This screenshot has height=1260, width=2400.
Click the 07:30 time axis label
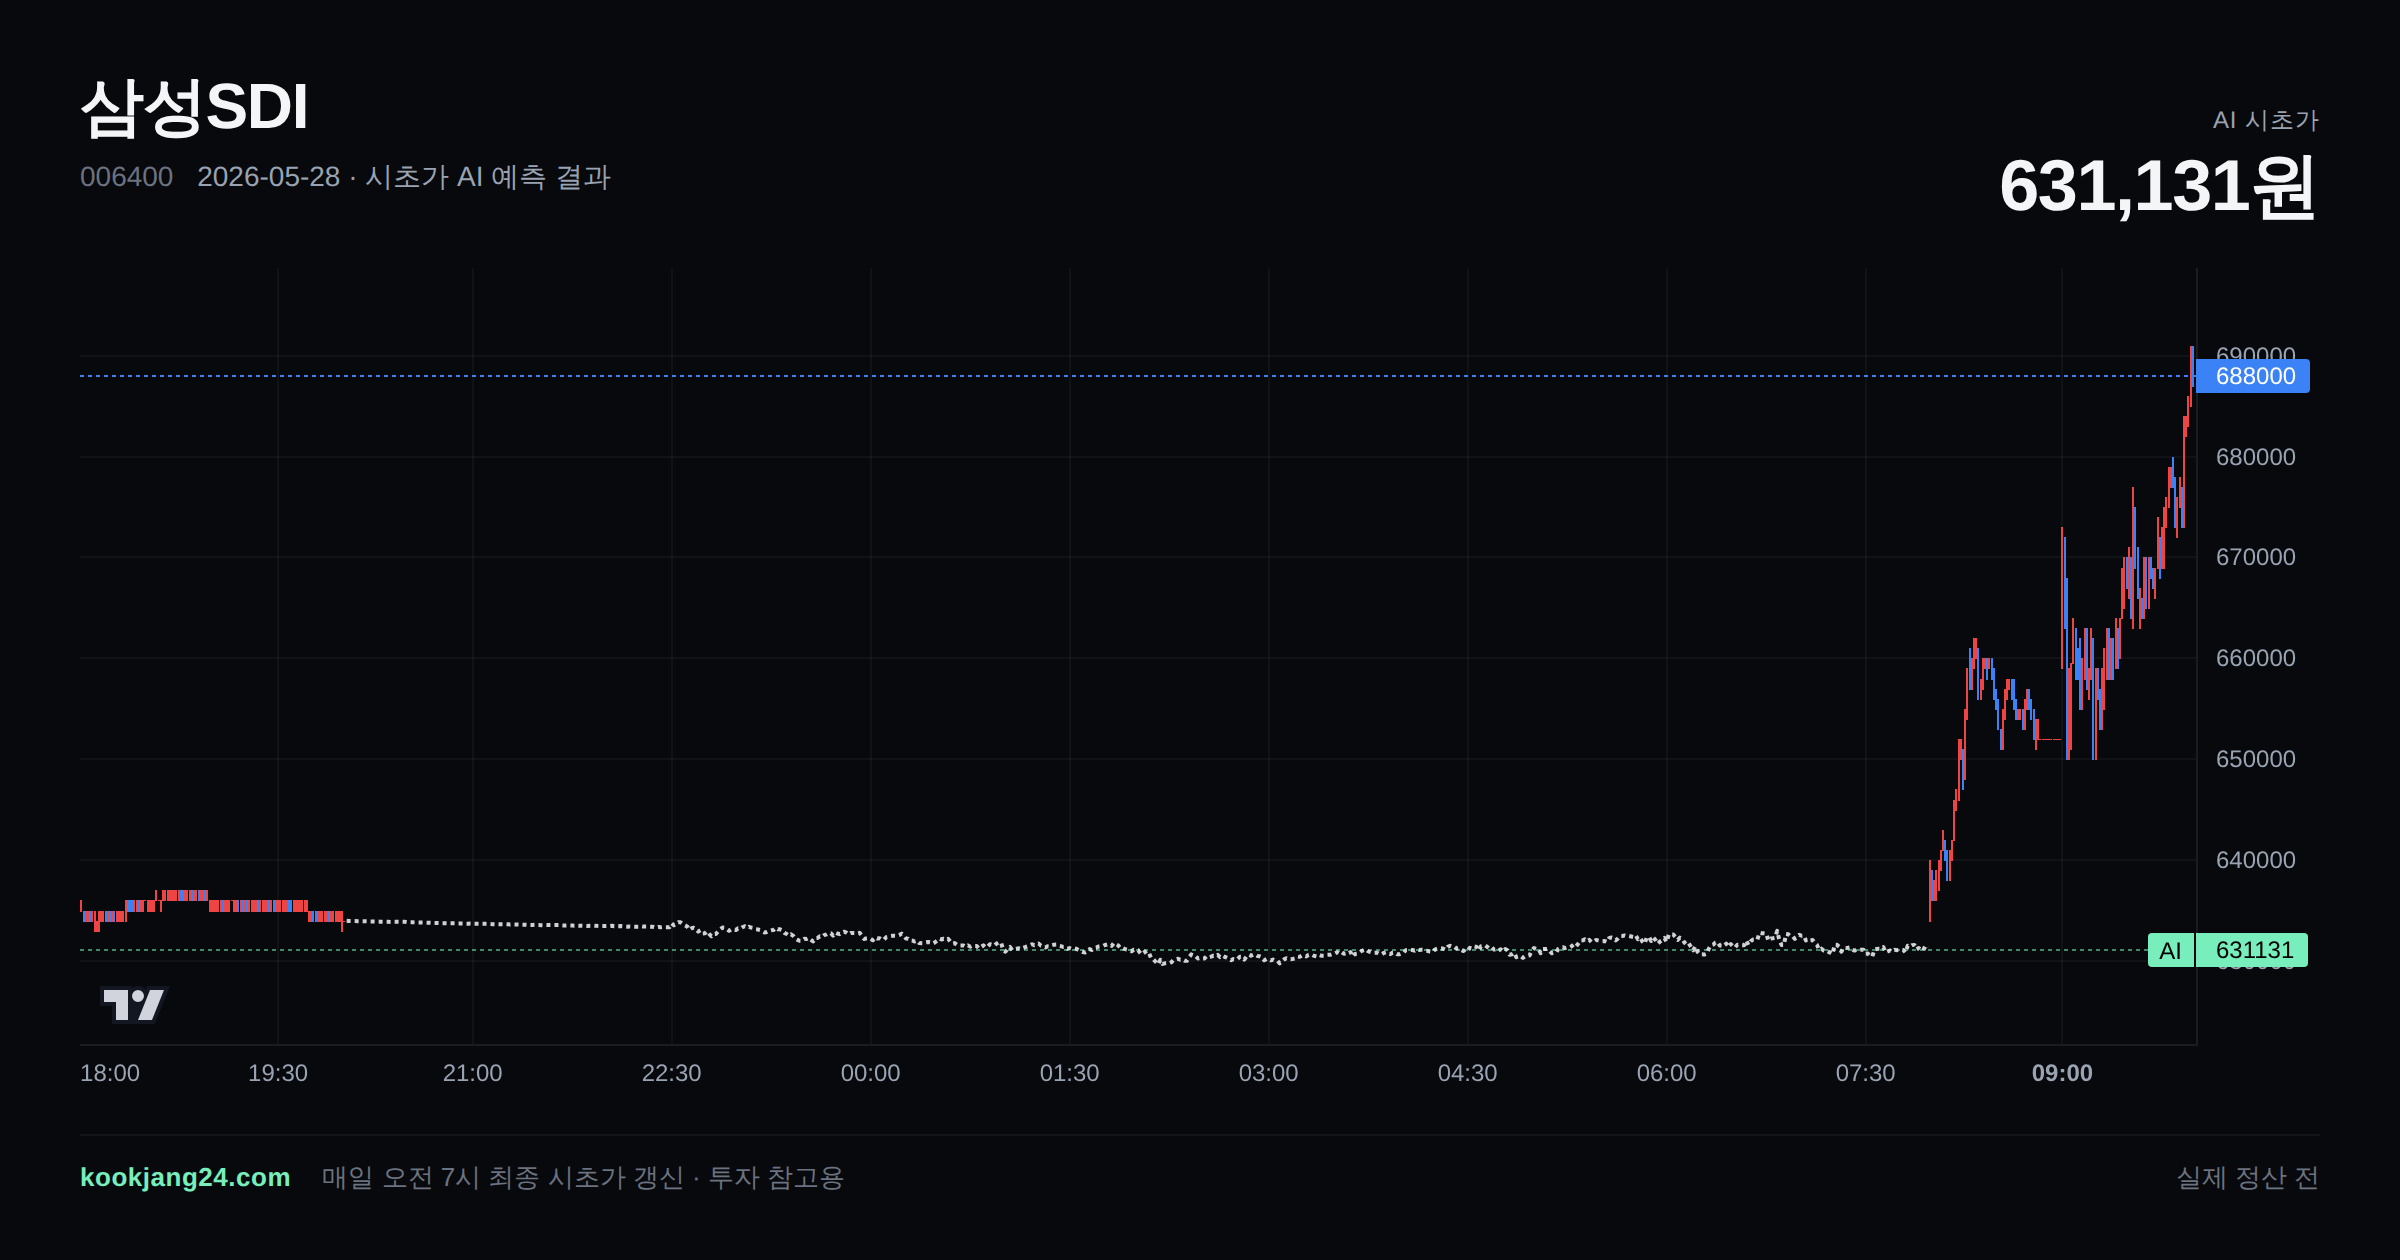coord(1866,1073)
